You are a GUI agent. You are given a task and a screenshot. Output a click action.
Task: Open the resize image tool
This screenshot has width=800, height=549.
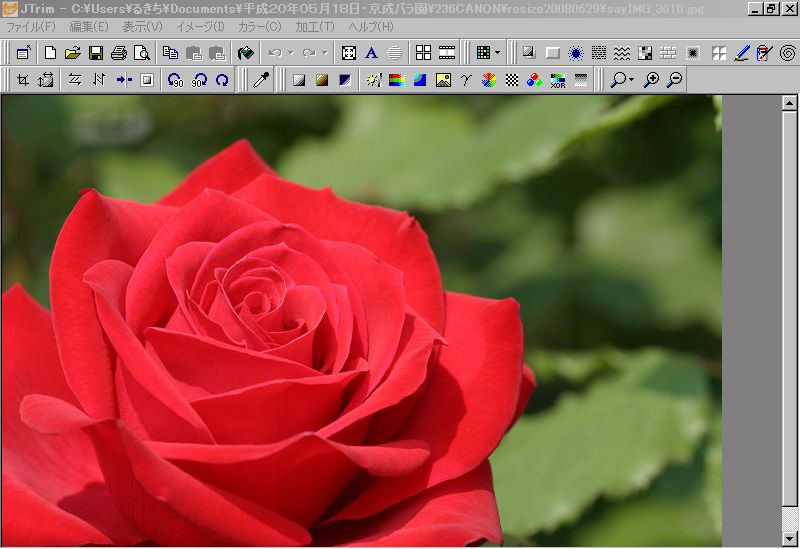(45, 80)
